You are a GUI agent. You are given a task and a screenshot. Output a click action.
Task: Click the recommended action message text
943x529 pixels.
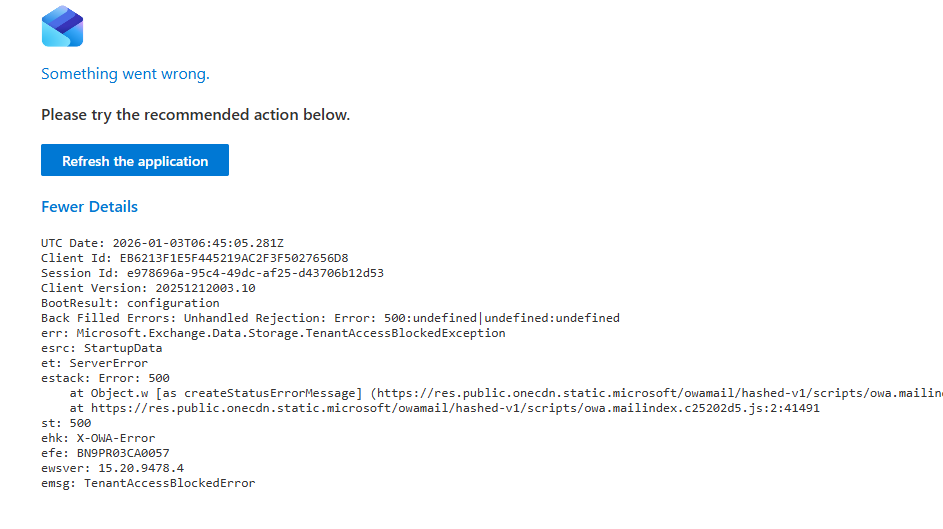[195, 115]
